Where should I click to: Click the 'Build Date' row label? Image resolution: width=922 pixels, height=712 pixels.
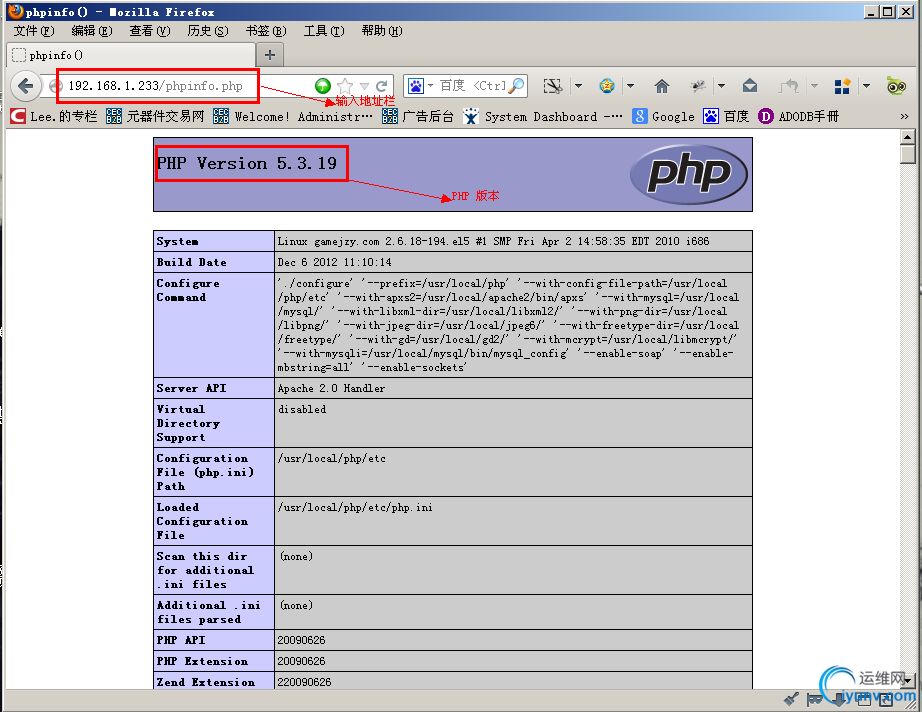coord(192,262)
